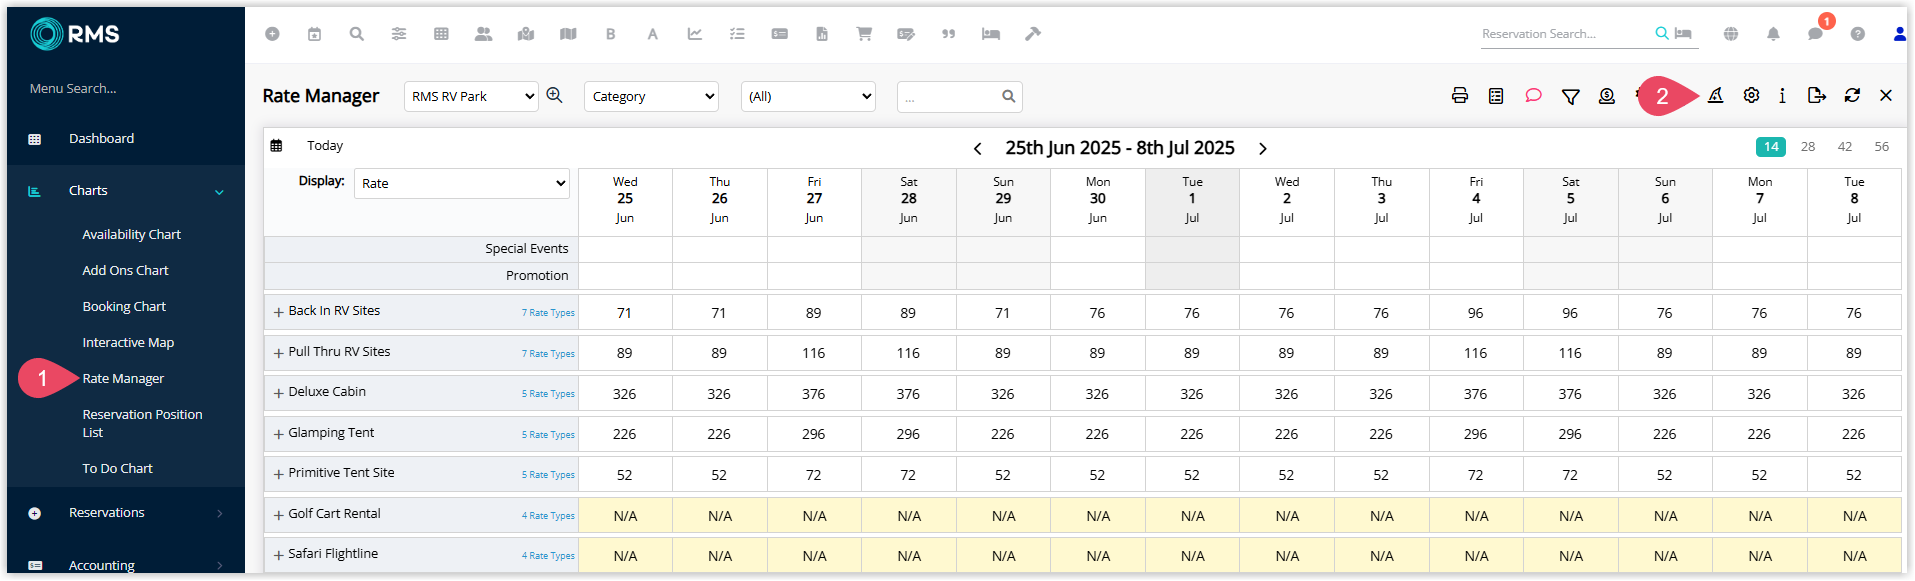Open Booking Chart in the sidebar
Viewport: 1915px width, 581px height.
124,307
